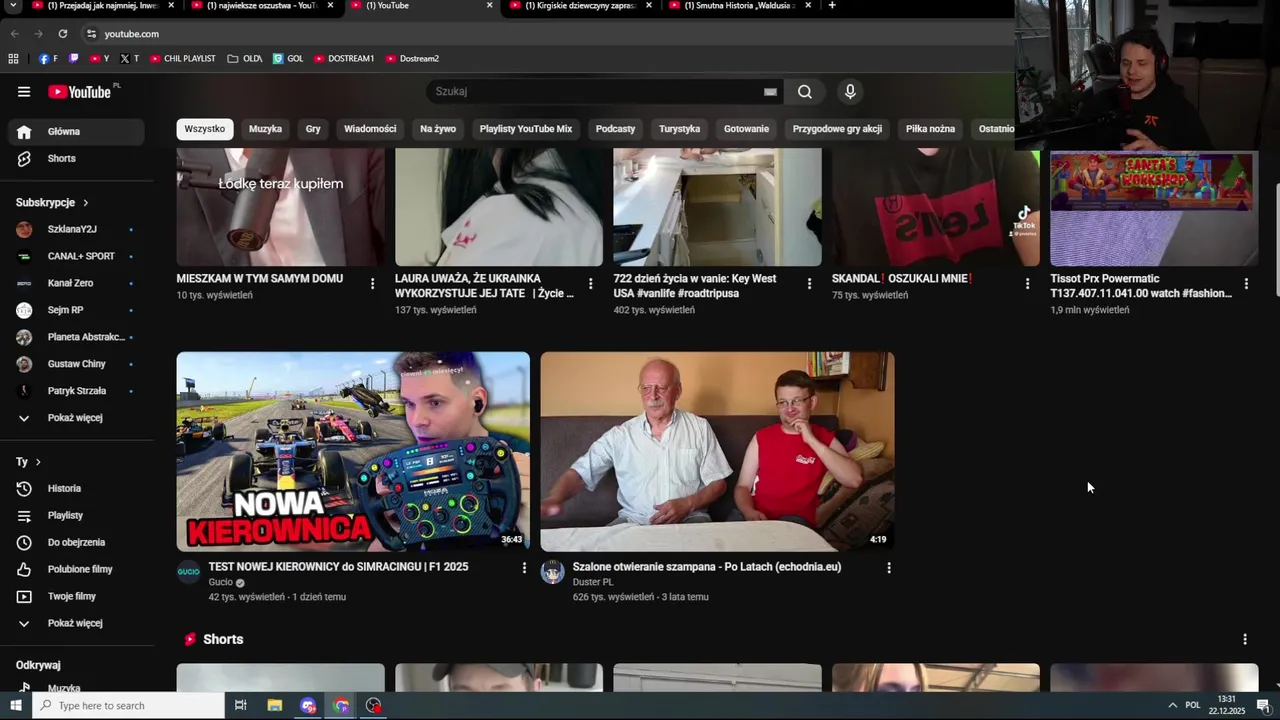
Task: Select the Turystyka filter chip
Action: [x=679, y=129]
